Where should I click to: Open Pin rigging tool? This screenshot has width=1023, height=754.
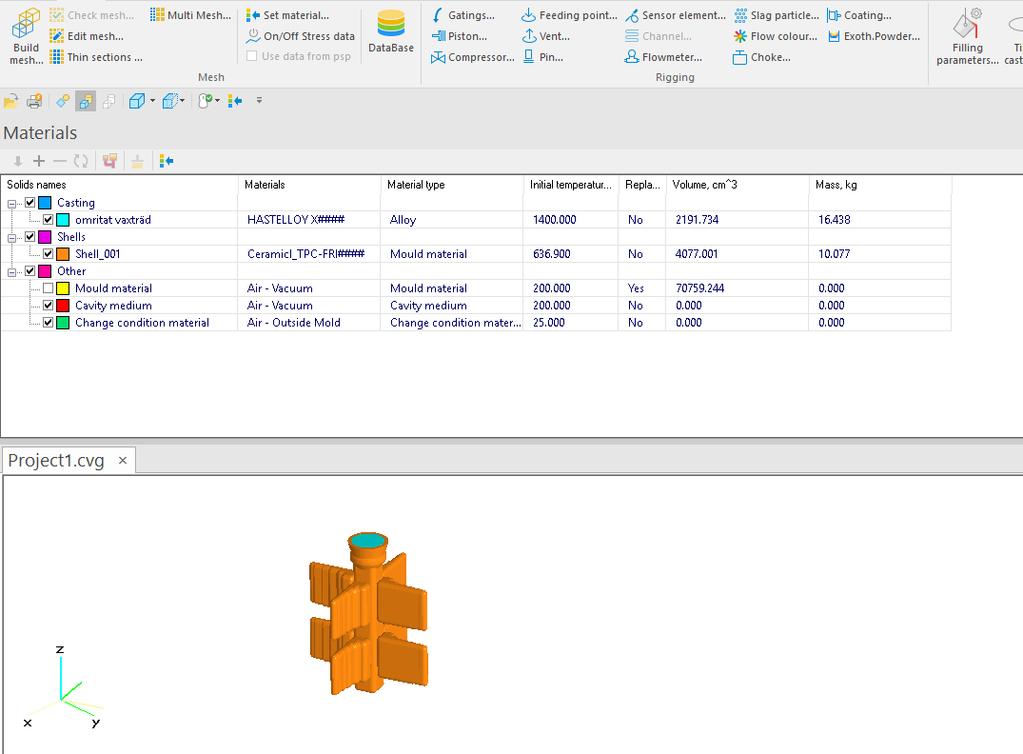point(543,57)
